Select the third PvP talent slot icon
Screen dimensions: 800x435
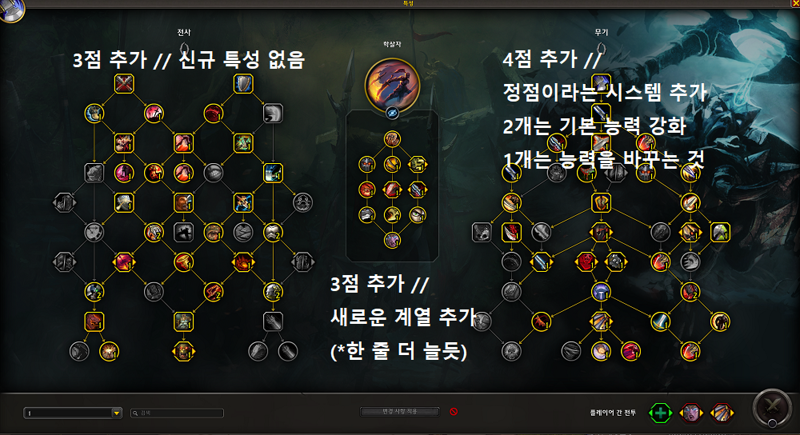(721, 413)
